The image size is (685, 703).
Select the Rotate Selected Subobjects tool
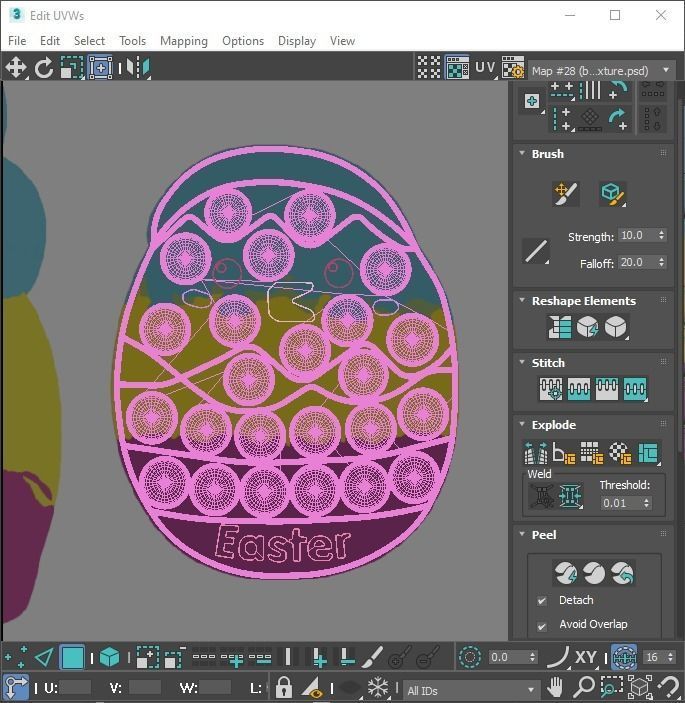pyautogui.click(x=43, y=68)
